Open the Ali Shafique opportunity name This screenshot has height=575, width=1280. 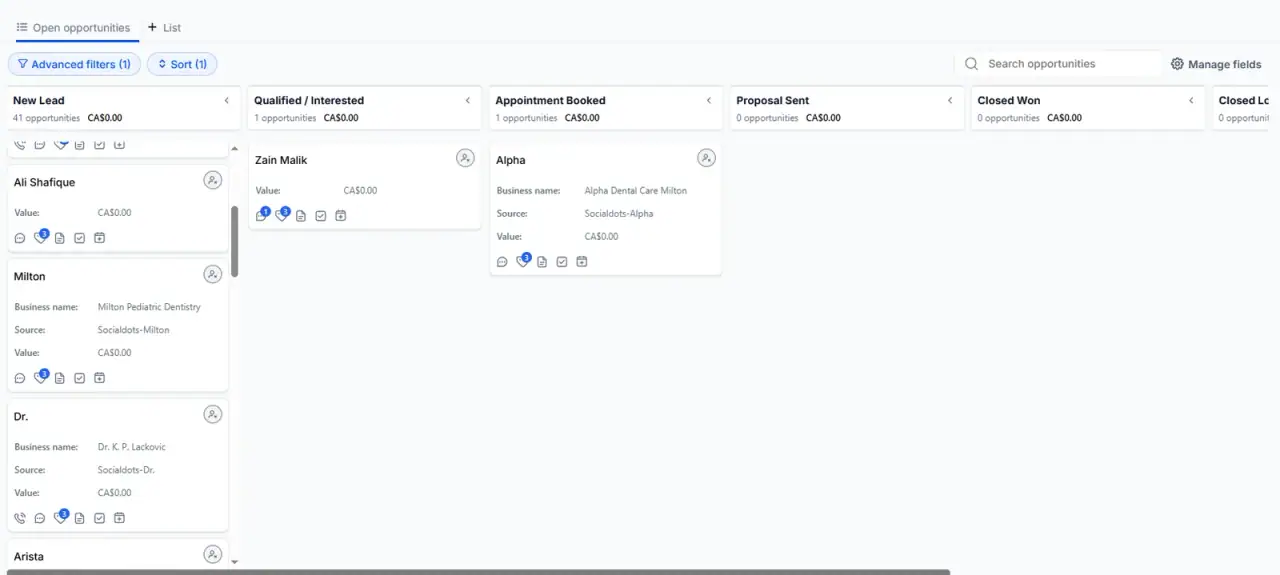coord(45,182)
